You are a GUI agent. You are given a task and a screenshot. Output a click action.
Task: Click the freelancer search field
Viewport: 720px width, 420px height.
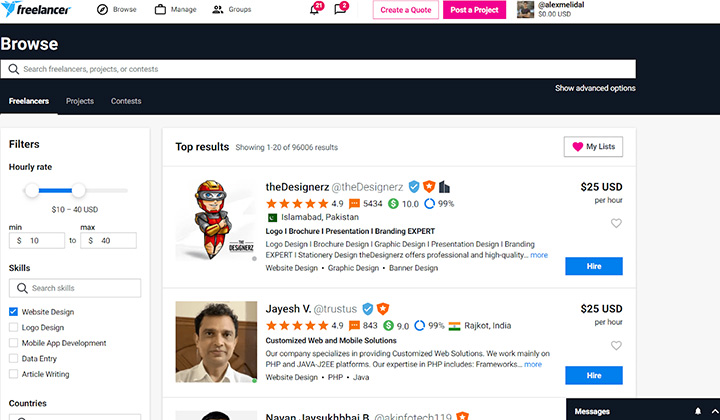pos(318,69)
